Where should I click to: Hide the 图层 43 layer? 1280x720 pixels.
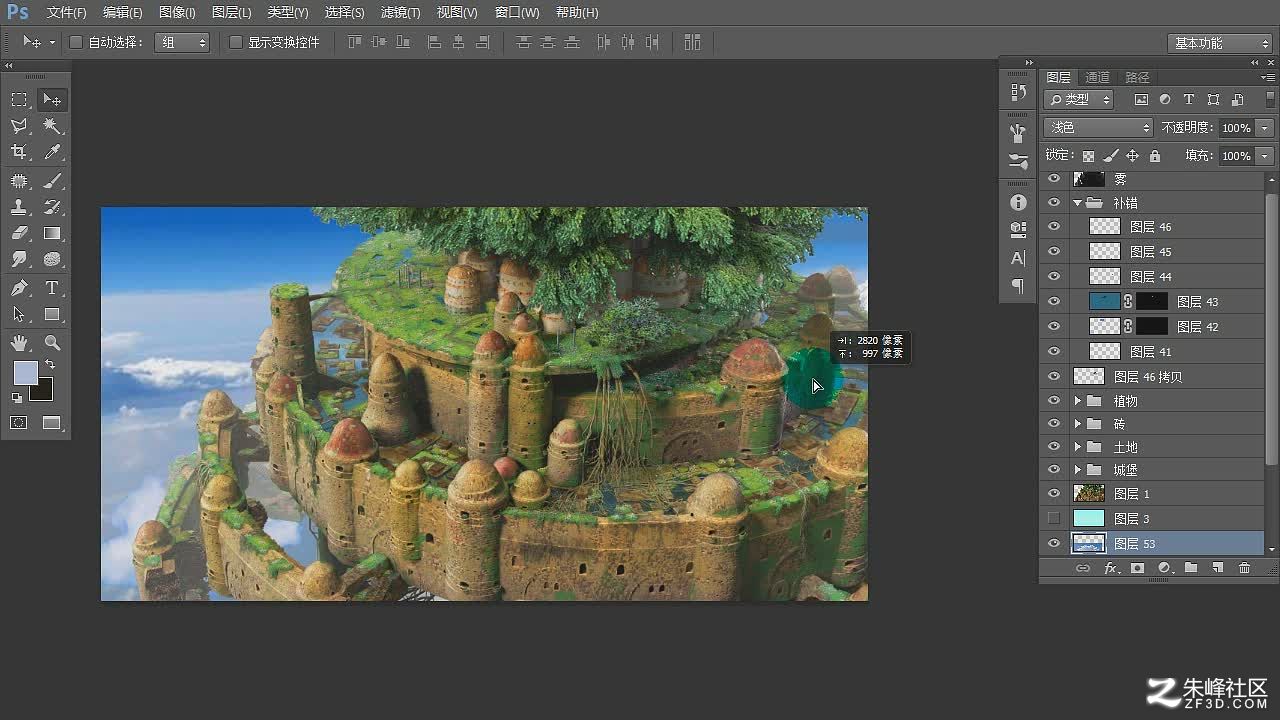1053,301
